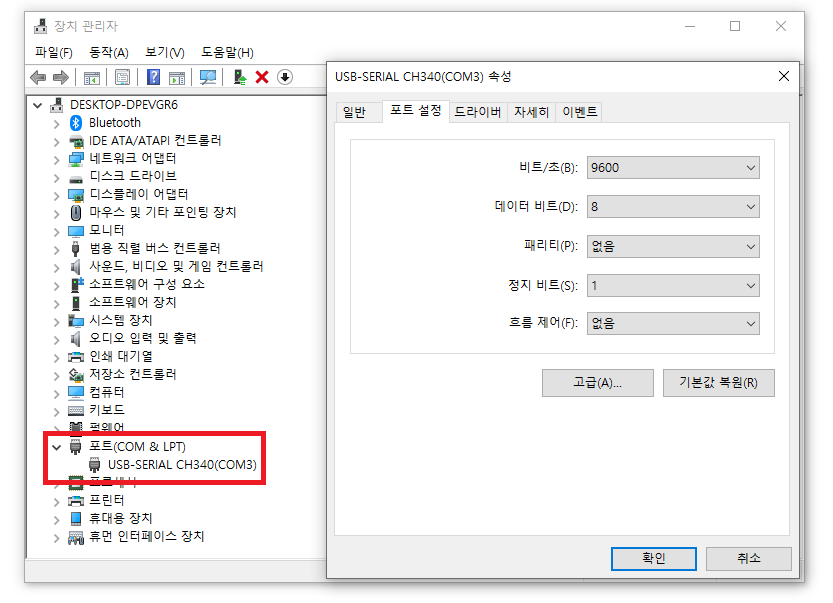833x603 pixels.
Task: Click the 기본값 복원(R) button
Action: 719,383
